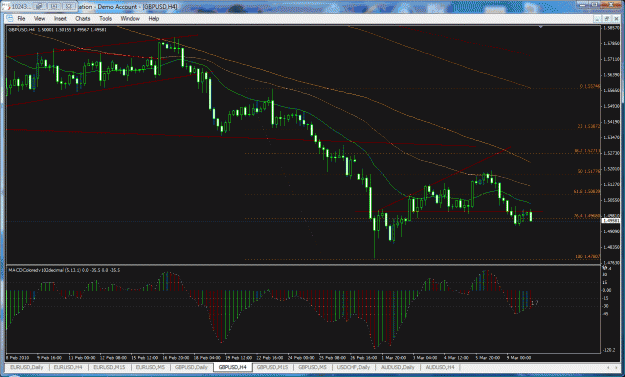The height and width of the screenshot is (377, 625).
Task: Switch to the EURUSD,Daily chart tab
Action: [x=27, y=367]
